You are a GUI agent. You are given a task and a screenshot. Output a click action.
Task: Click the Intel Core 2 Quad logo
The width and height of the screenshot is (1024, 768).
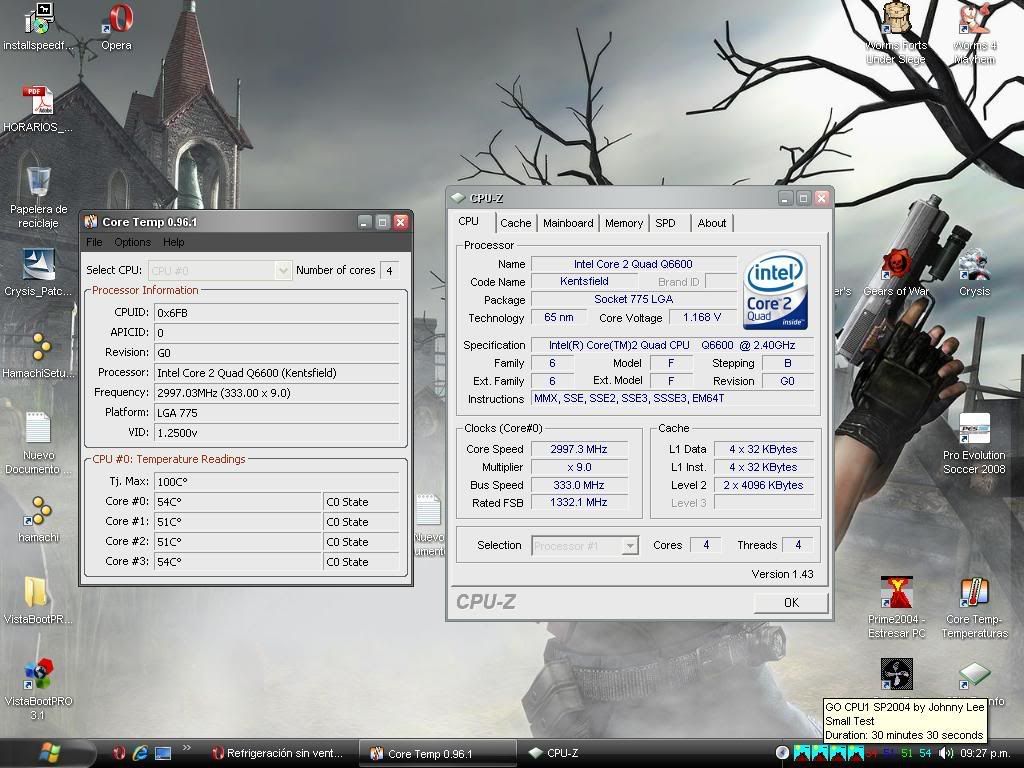coord(775,290)
